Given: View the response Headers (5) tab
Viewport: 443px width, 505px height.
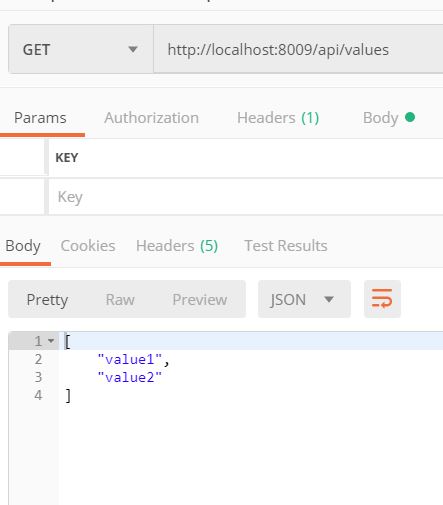Looking at the screenshot, I should pos(177,246).
